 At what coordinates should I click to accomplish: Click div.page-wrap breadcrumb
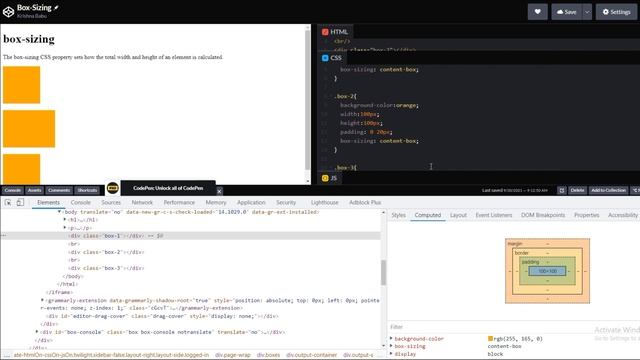tap(233, 355)
